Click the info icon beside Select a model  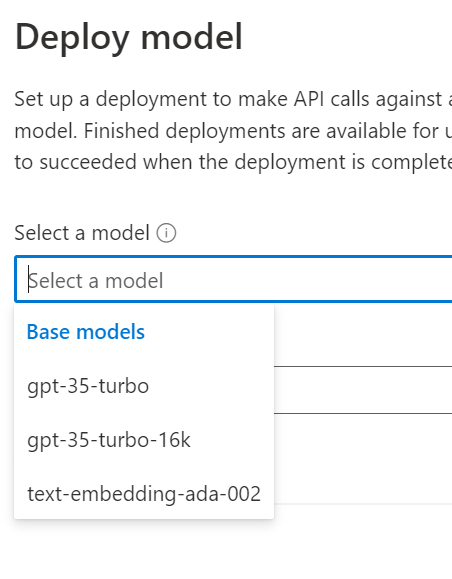click(166, 233)
